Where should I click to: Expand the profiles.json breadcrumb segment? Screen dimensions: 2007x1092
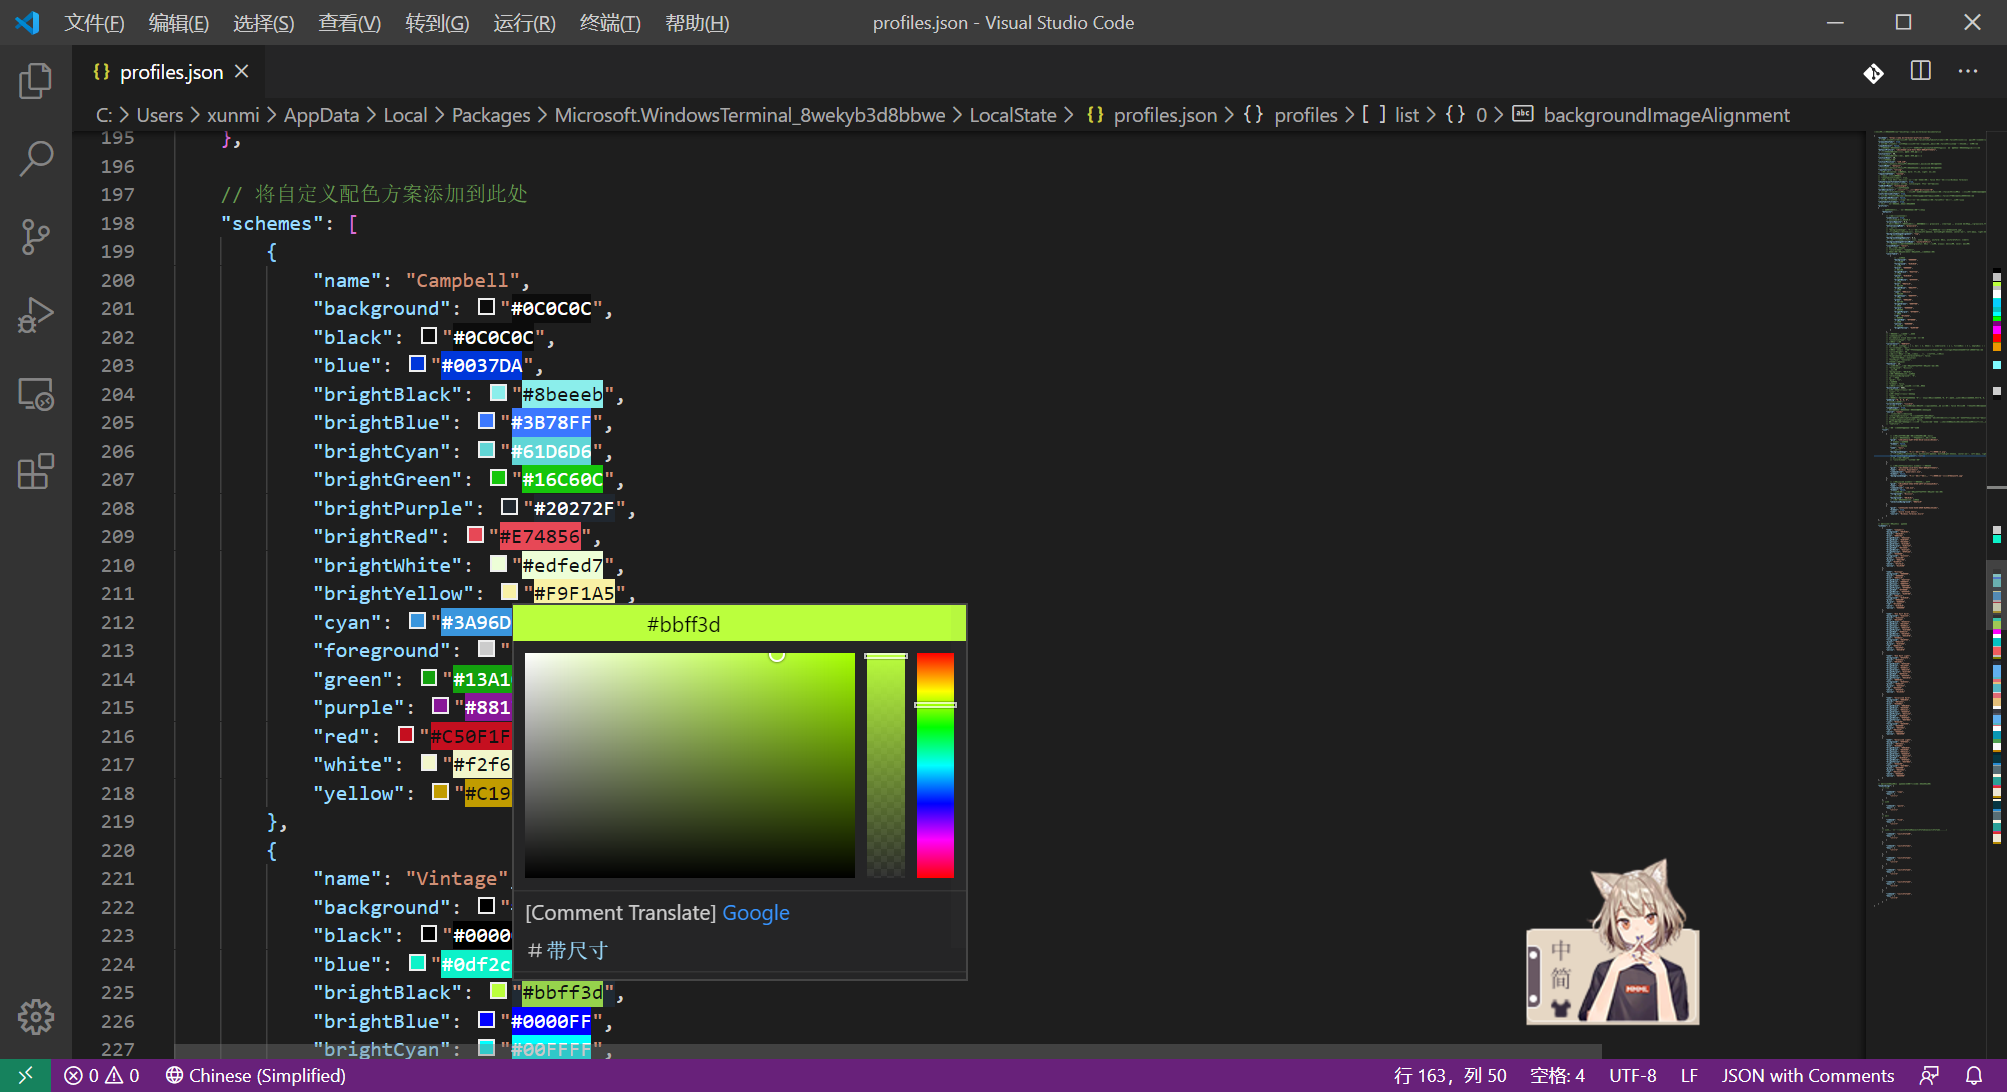pos(1164,115)
